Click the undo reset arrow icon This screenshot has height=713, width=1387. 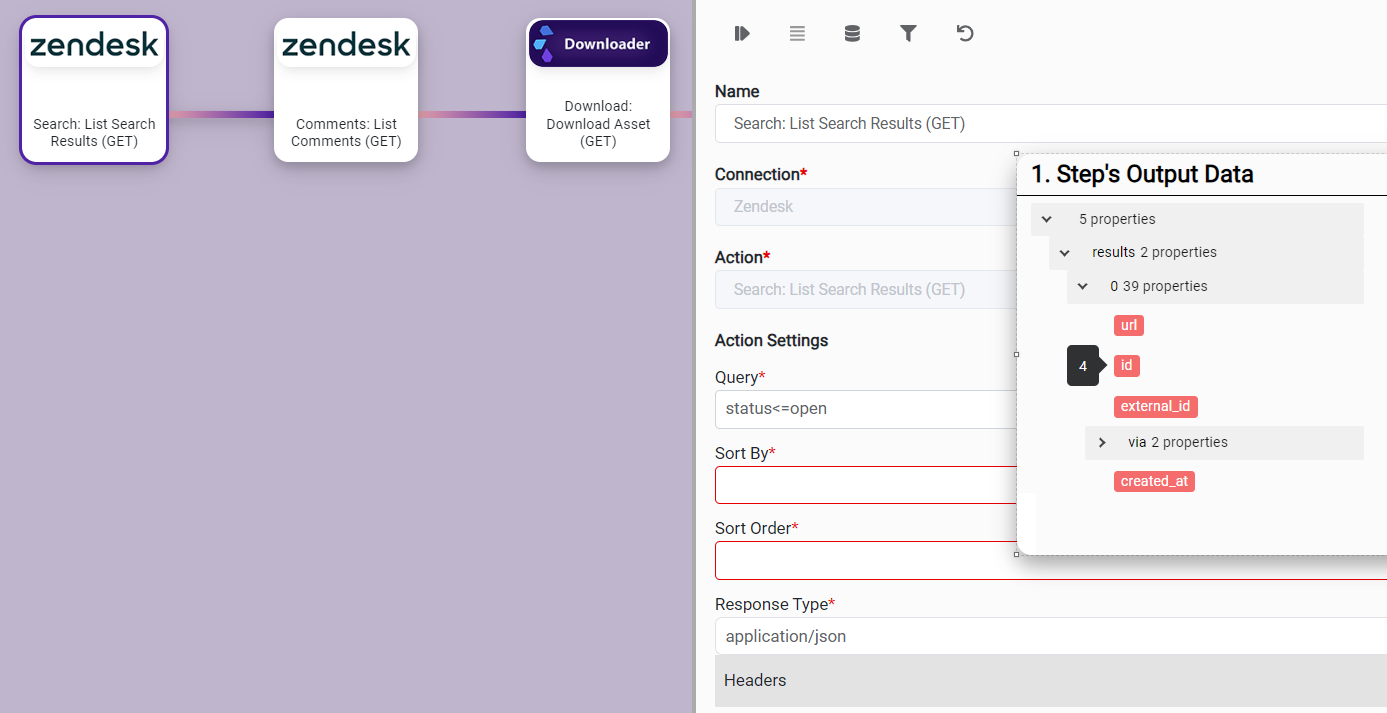pyautogui.click(x=964, y=34)
